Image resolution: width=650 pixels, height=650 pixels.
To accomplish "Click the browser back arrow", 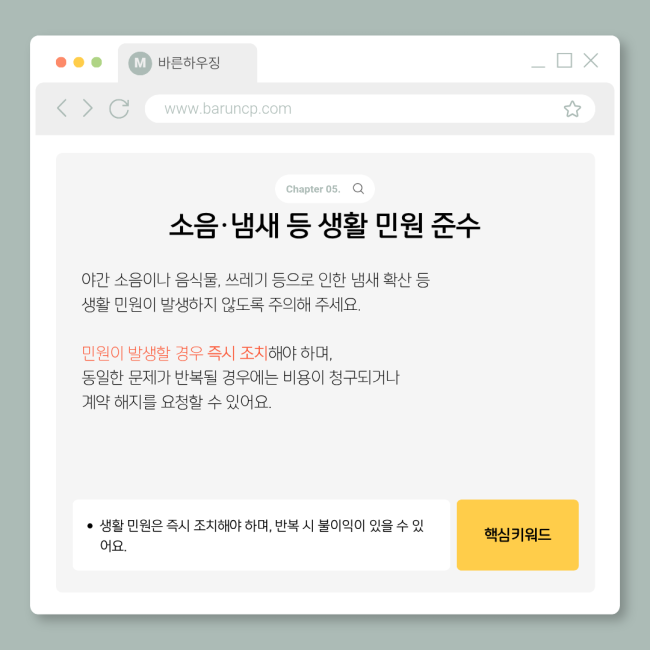I will click(62, 108).
